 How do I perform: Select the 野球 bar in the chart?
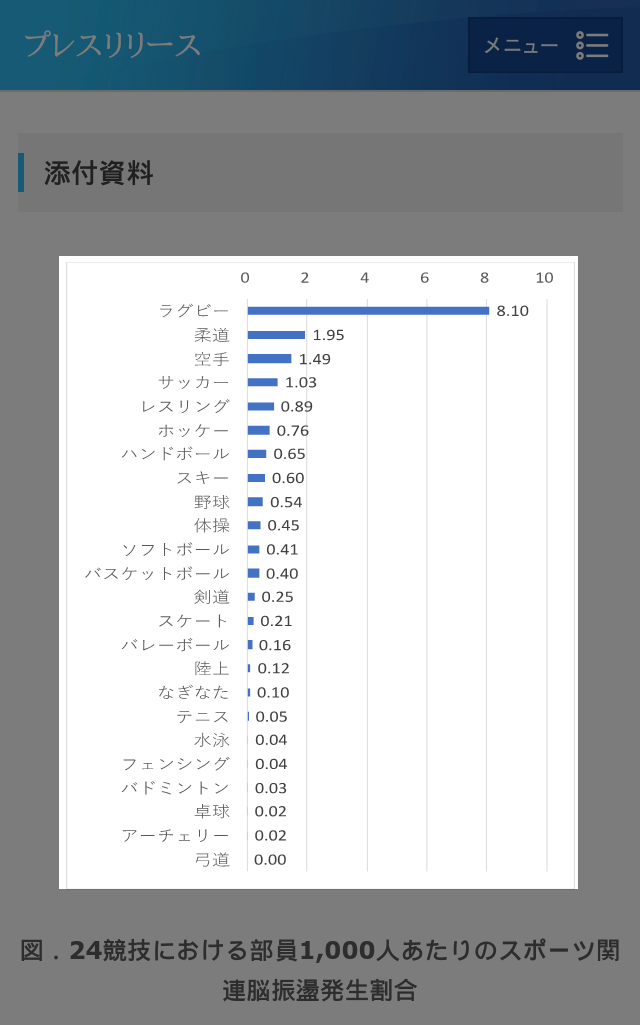point(255,502)
